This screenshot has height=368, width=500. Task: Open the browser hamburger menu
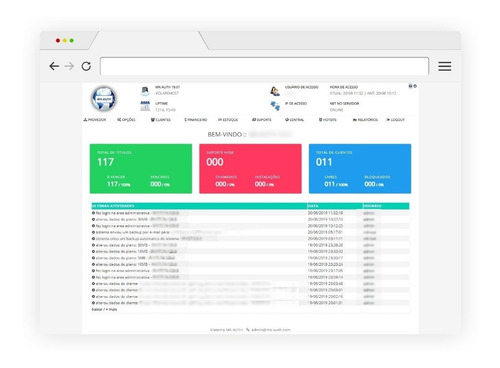coord(445,66)
